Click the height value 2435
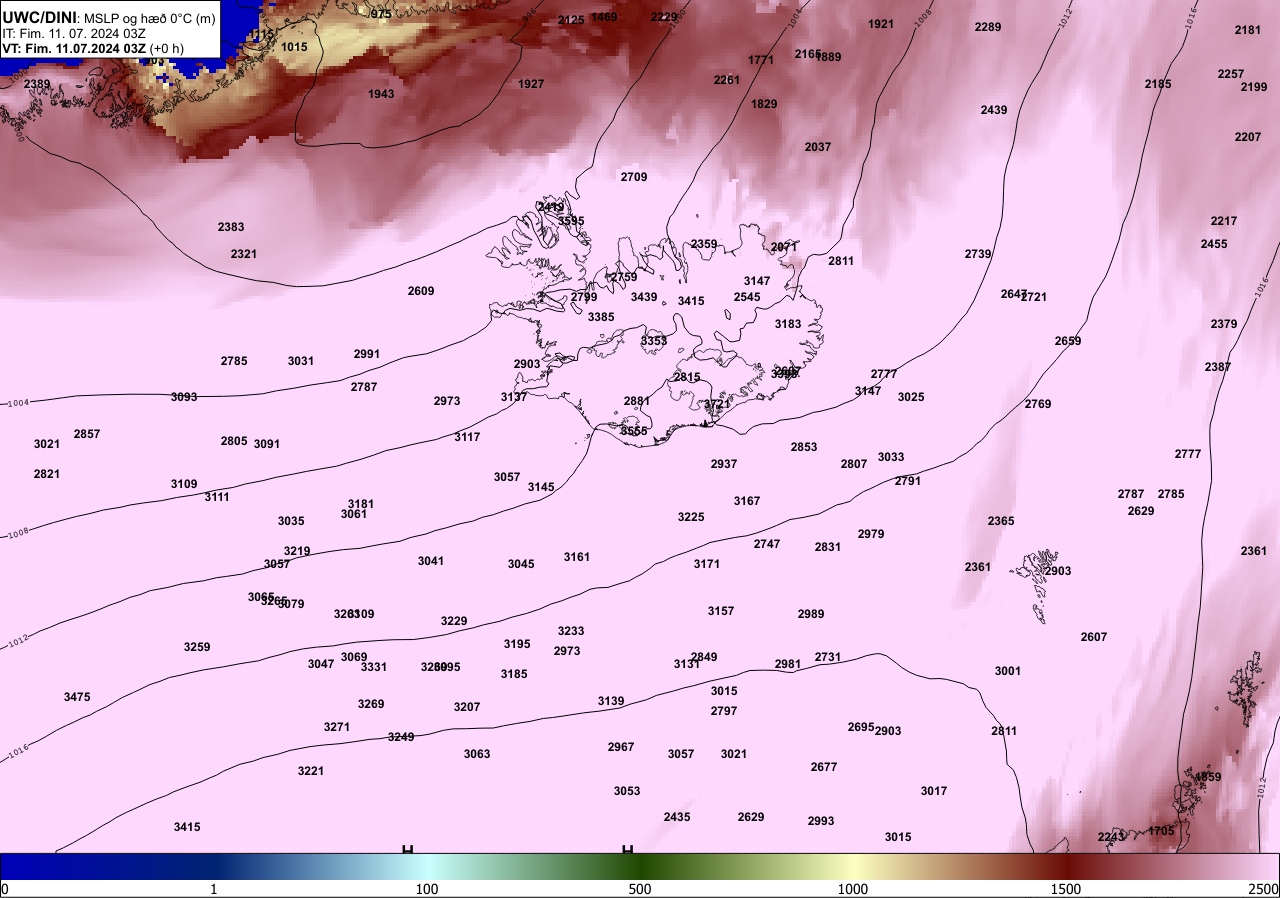Viewport: 1280px width, 898px height. pos(677,817)
